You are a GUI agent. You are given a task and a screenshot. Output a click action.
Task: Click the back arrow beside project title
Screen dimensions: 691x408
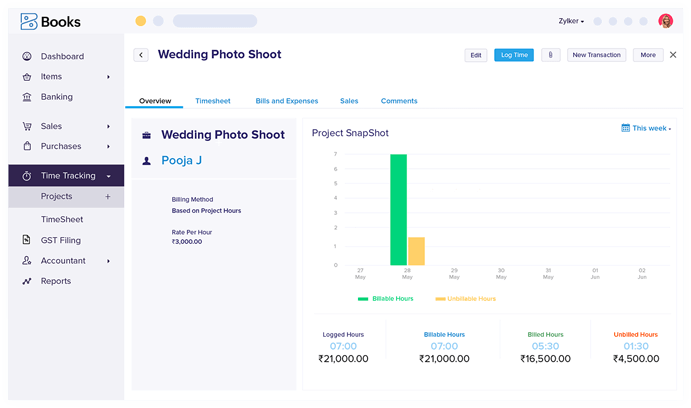[x=141, y=55]
